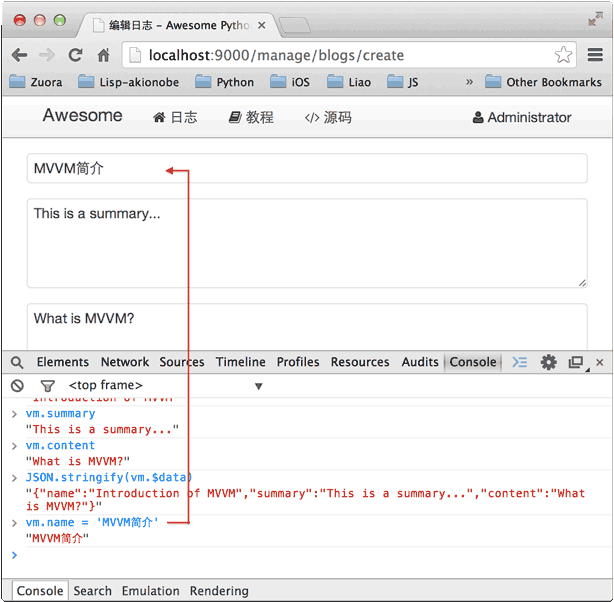Click the DevTools inspect element magnifier icon
Image resolution: width=614 pixels, height=602 pixels.
17,362
